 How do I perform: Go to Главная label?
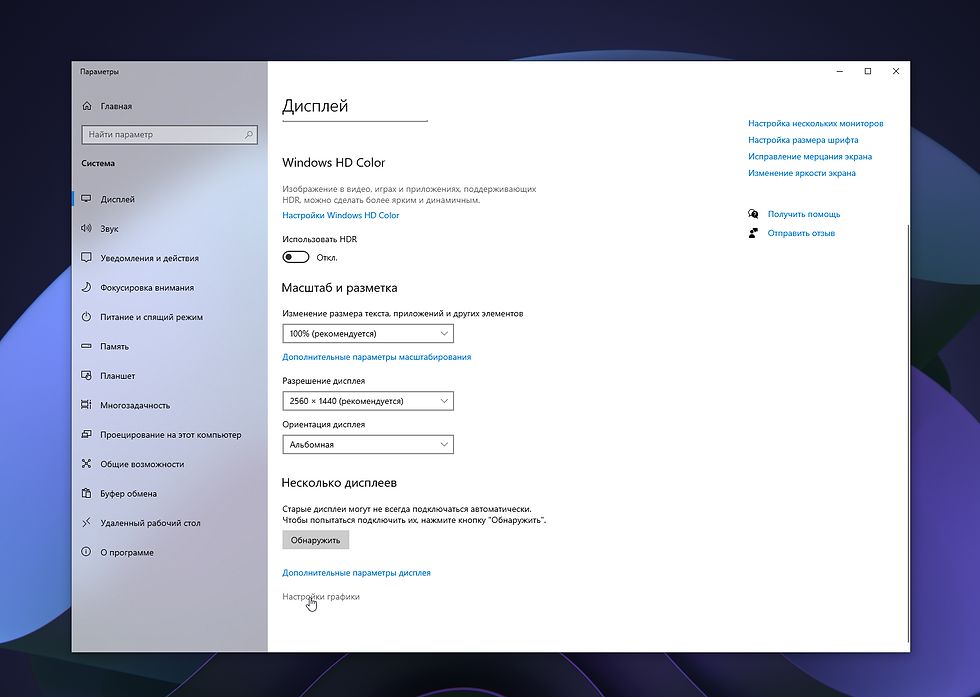tap(116, 106)
